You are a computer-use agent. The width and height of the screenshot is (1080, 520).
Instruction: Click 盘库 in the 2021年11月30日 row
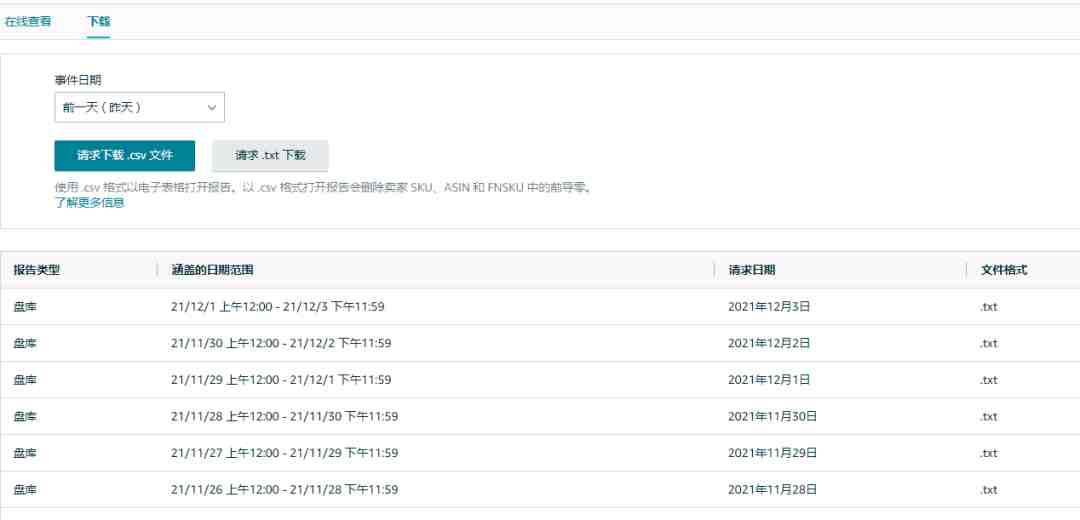[x=25, y=416]
